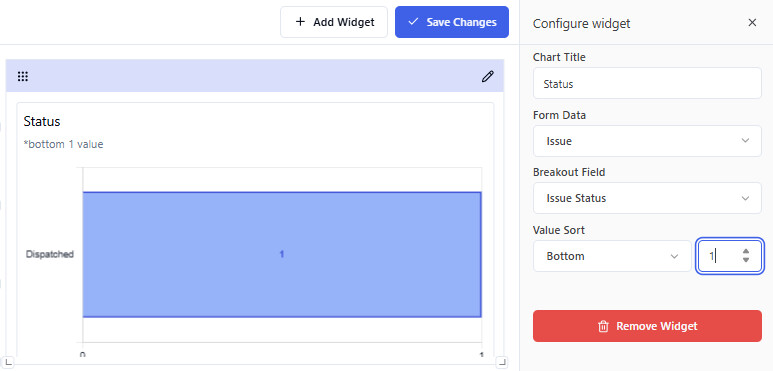This screenshot has width=773, height=371.
Task: Click the bottom-left resize handle of the widget
Action: coord(9,362)
